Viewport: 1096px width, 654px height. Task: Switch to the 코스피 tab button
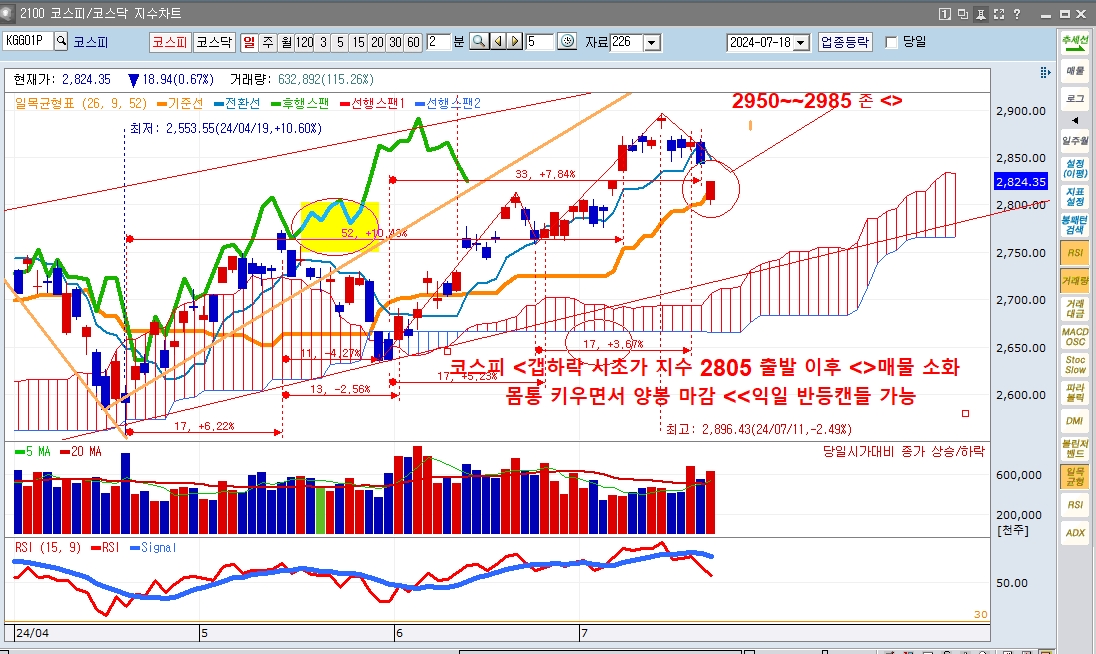(x=170, y=42)
